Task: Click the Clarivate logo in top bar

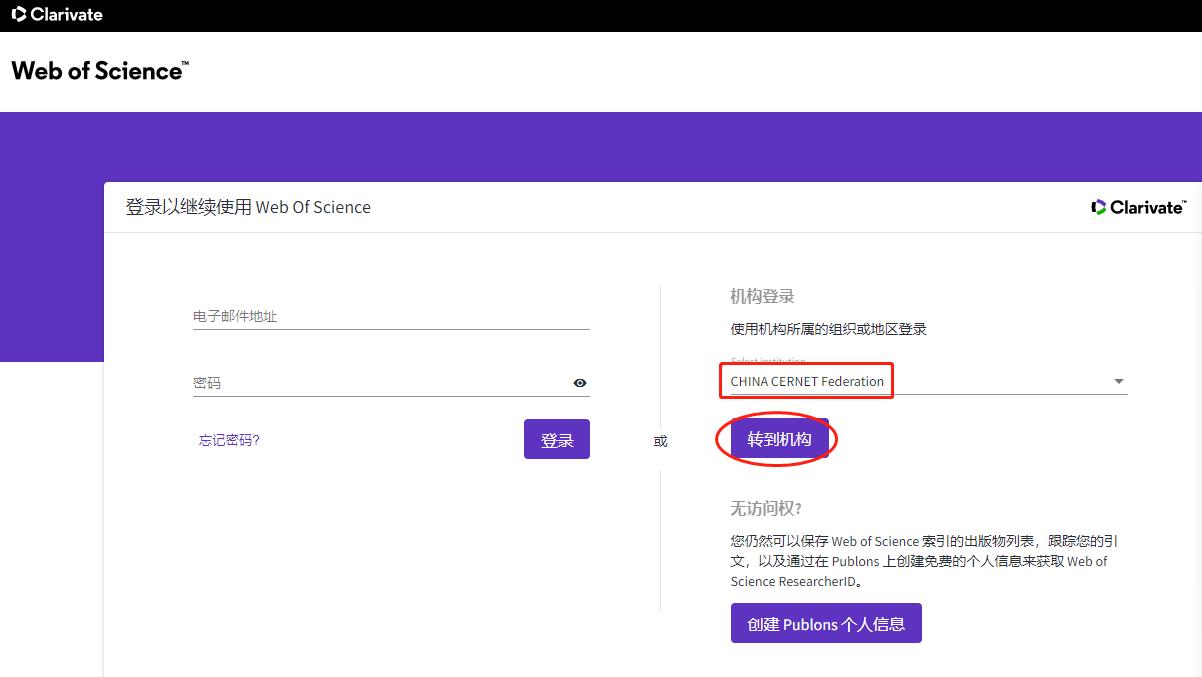Action: tap(57, 15)
